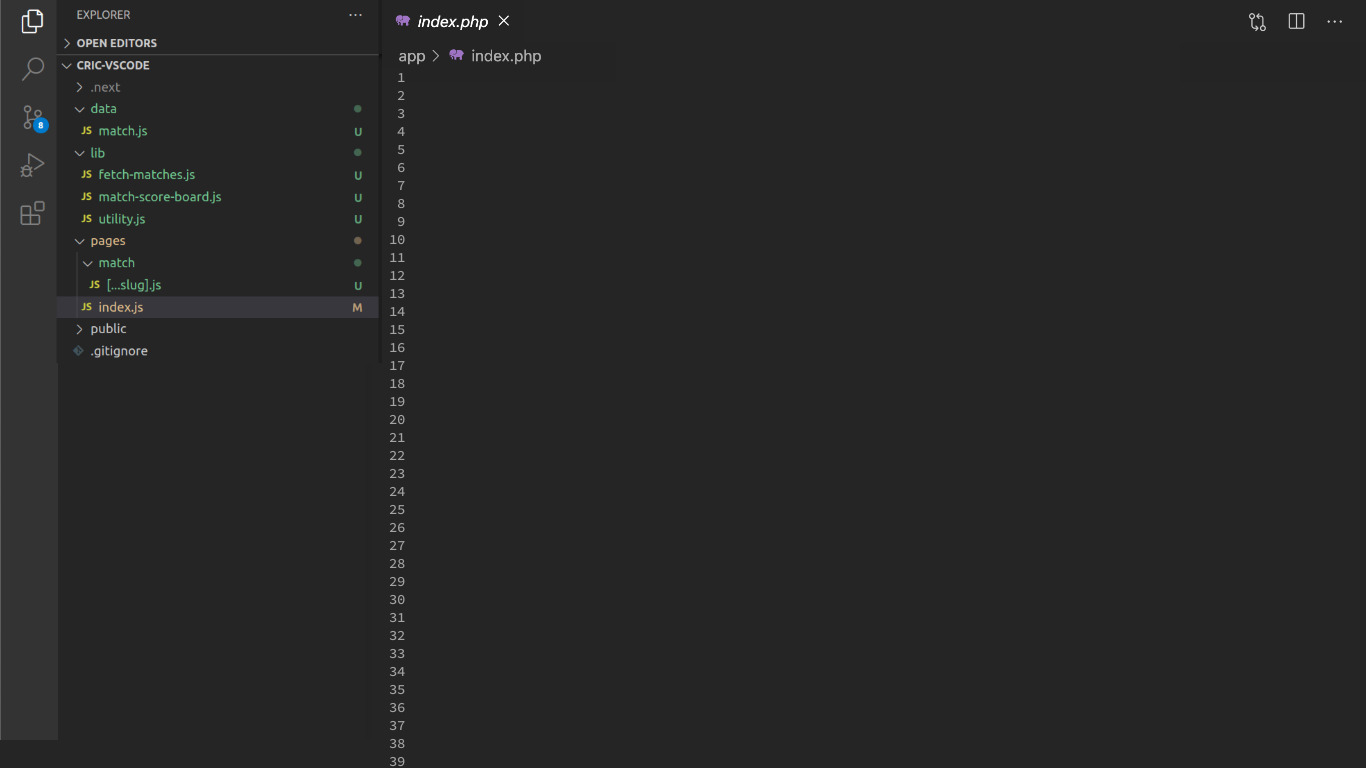Open Explorer panel's ellipsis actions menu
1366x768 pixels.
355,15
